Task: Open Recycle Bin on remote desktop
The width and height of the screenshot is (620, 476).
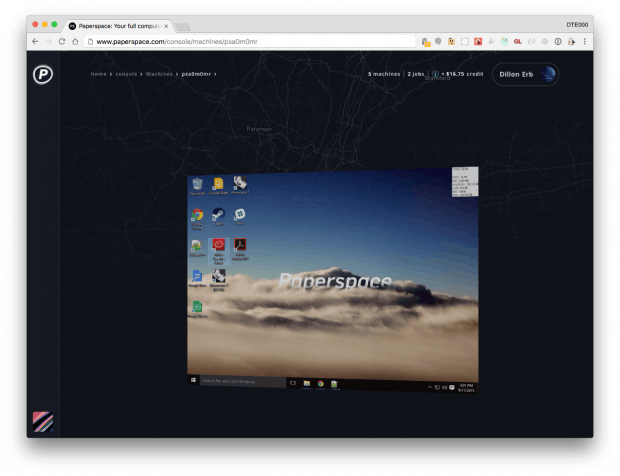Action: coord(197,186)
